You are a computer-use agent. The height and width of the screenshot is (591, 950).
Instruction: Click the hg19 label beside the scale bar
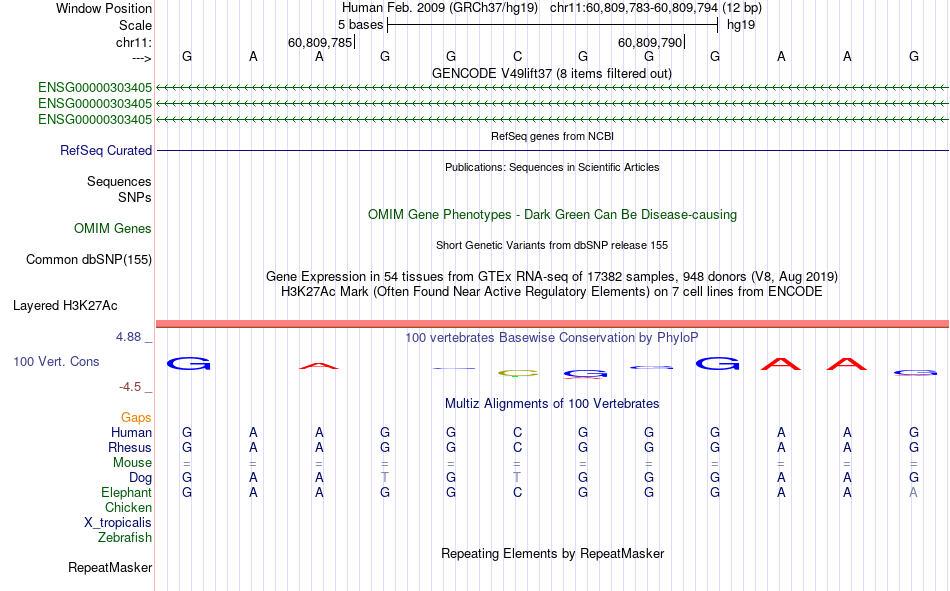tap(741, 25)
